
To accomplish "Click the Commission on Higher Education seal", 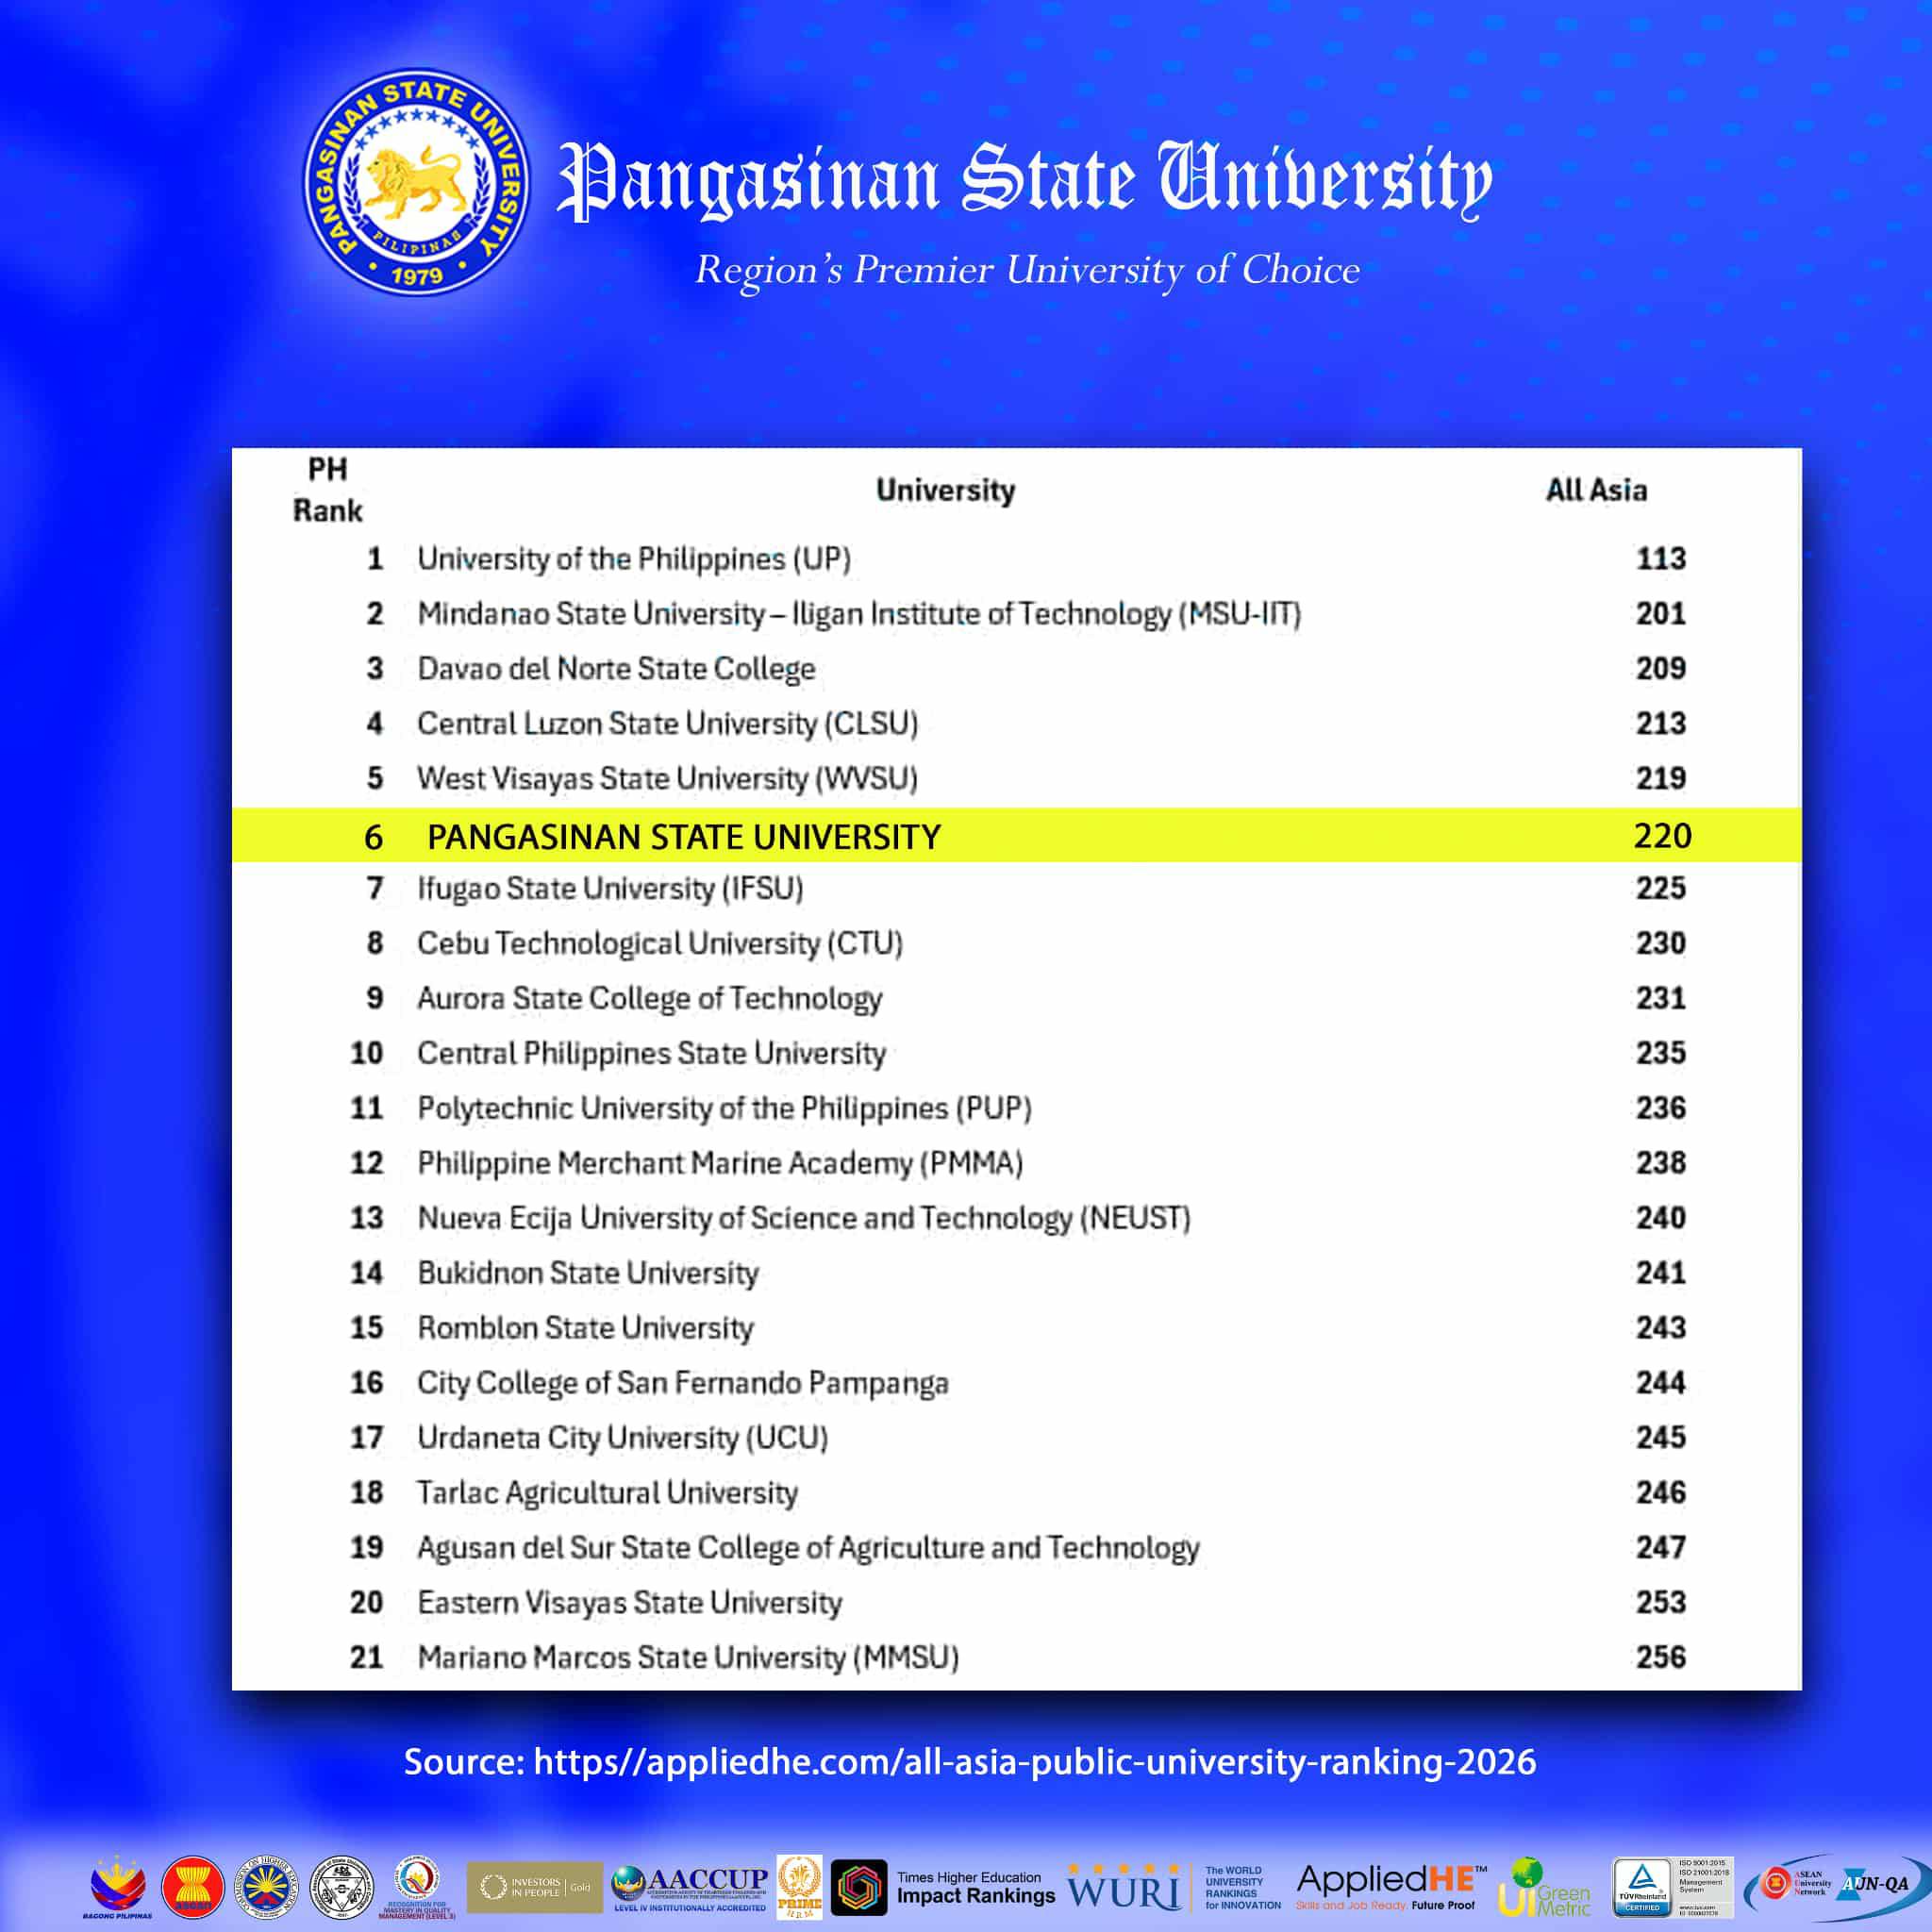I will pos(266,1888).
